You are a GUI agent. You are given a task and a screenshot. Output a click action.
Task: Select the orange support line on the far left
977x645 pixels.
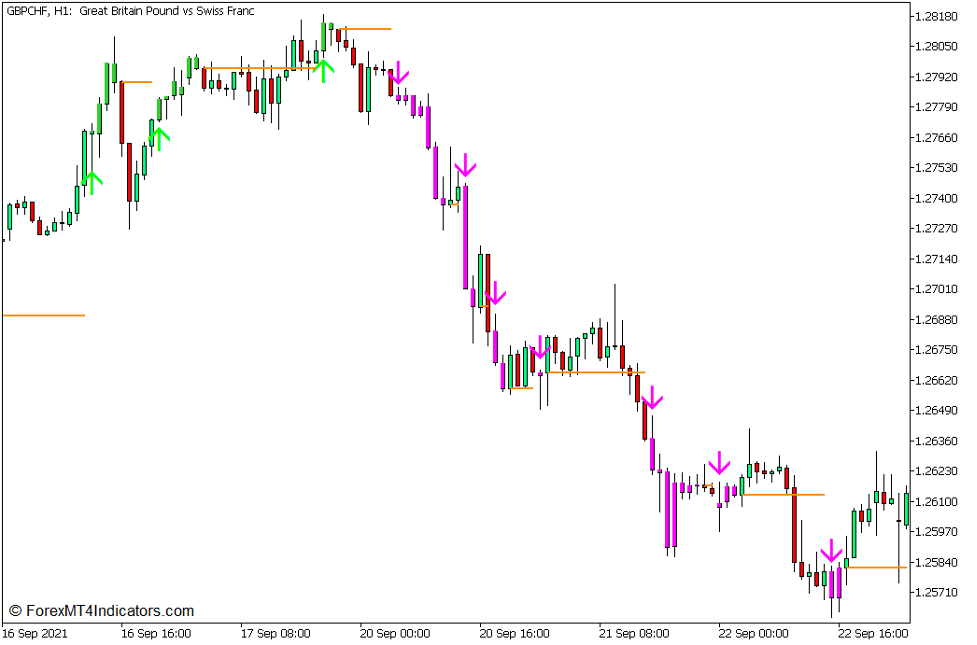pyautogui.click(x=42, y=313)
